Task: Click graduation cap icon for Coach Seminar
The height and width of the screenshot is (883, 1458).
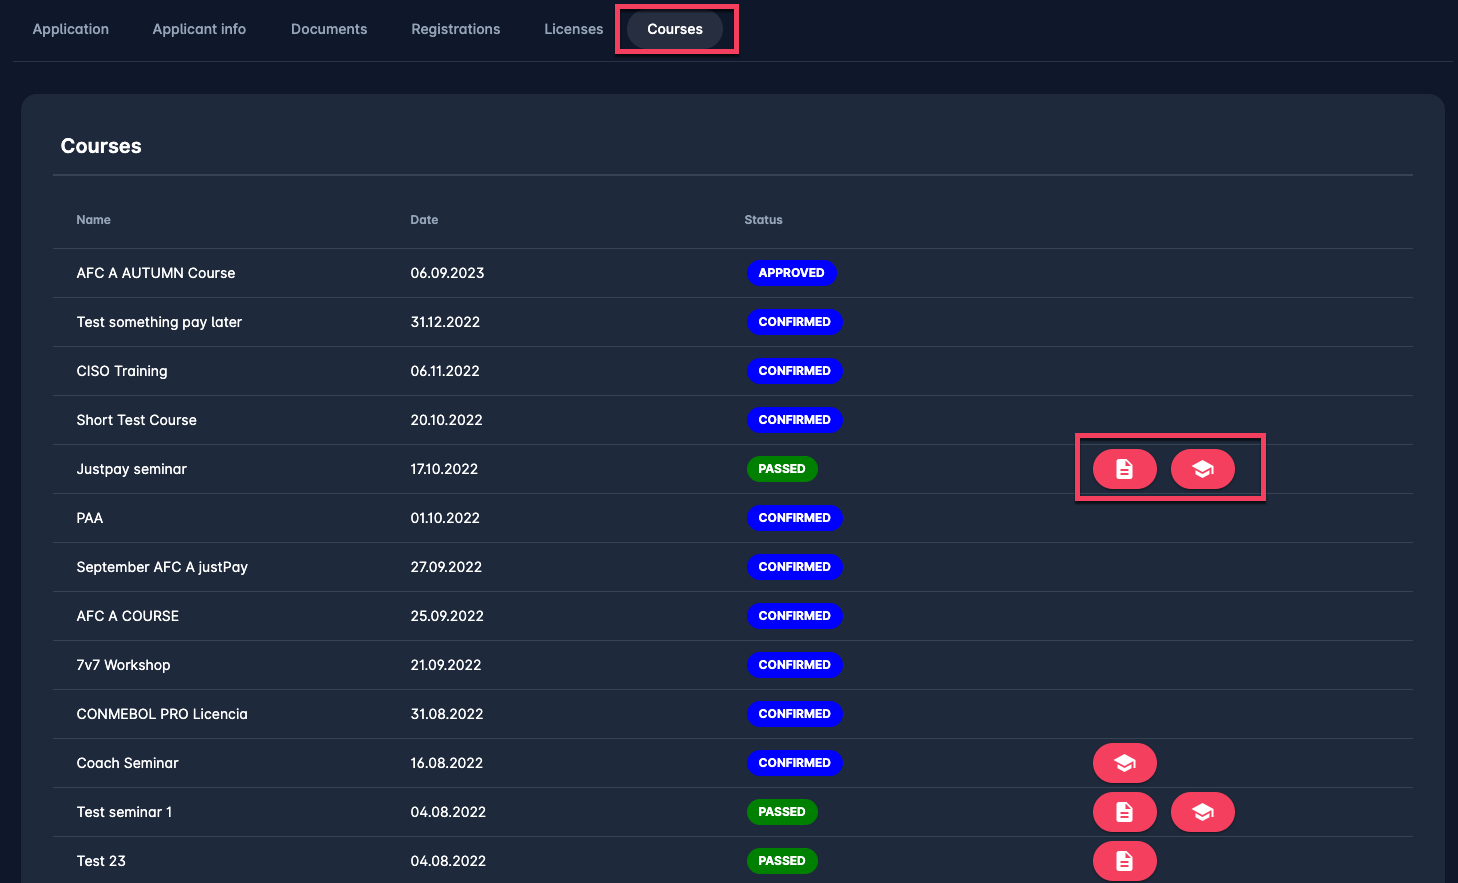Action: (1124, 763)
